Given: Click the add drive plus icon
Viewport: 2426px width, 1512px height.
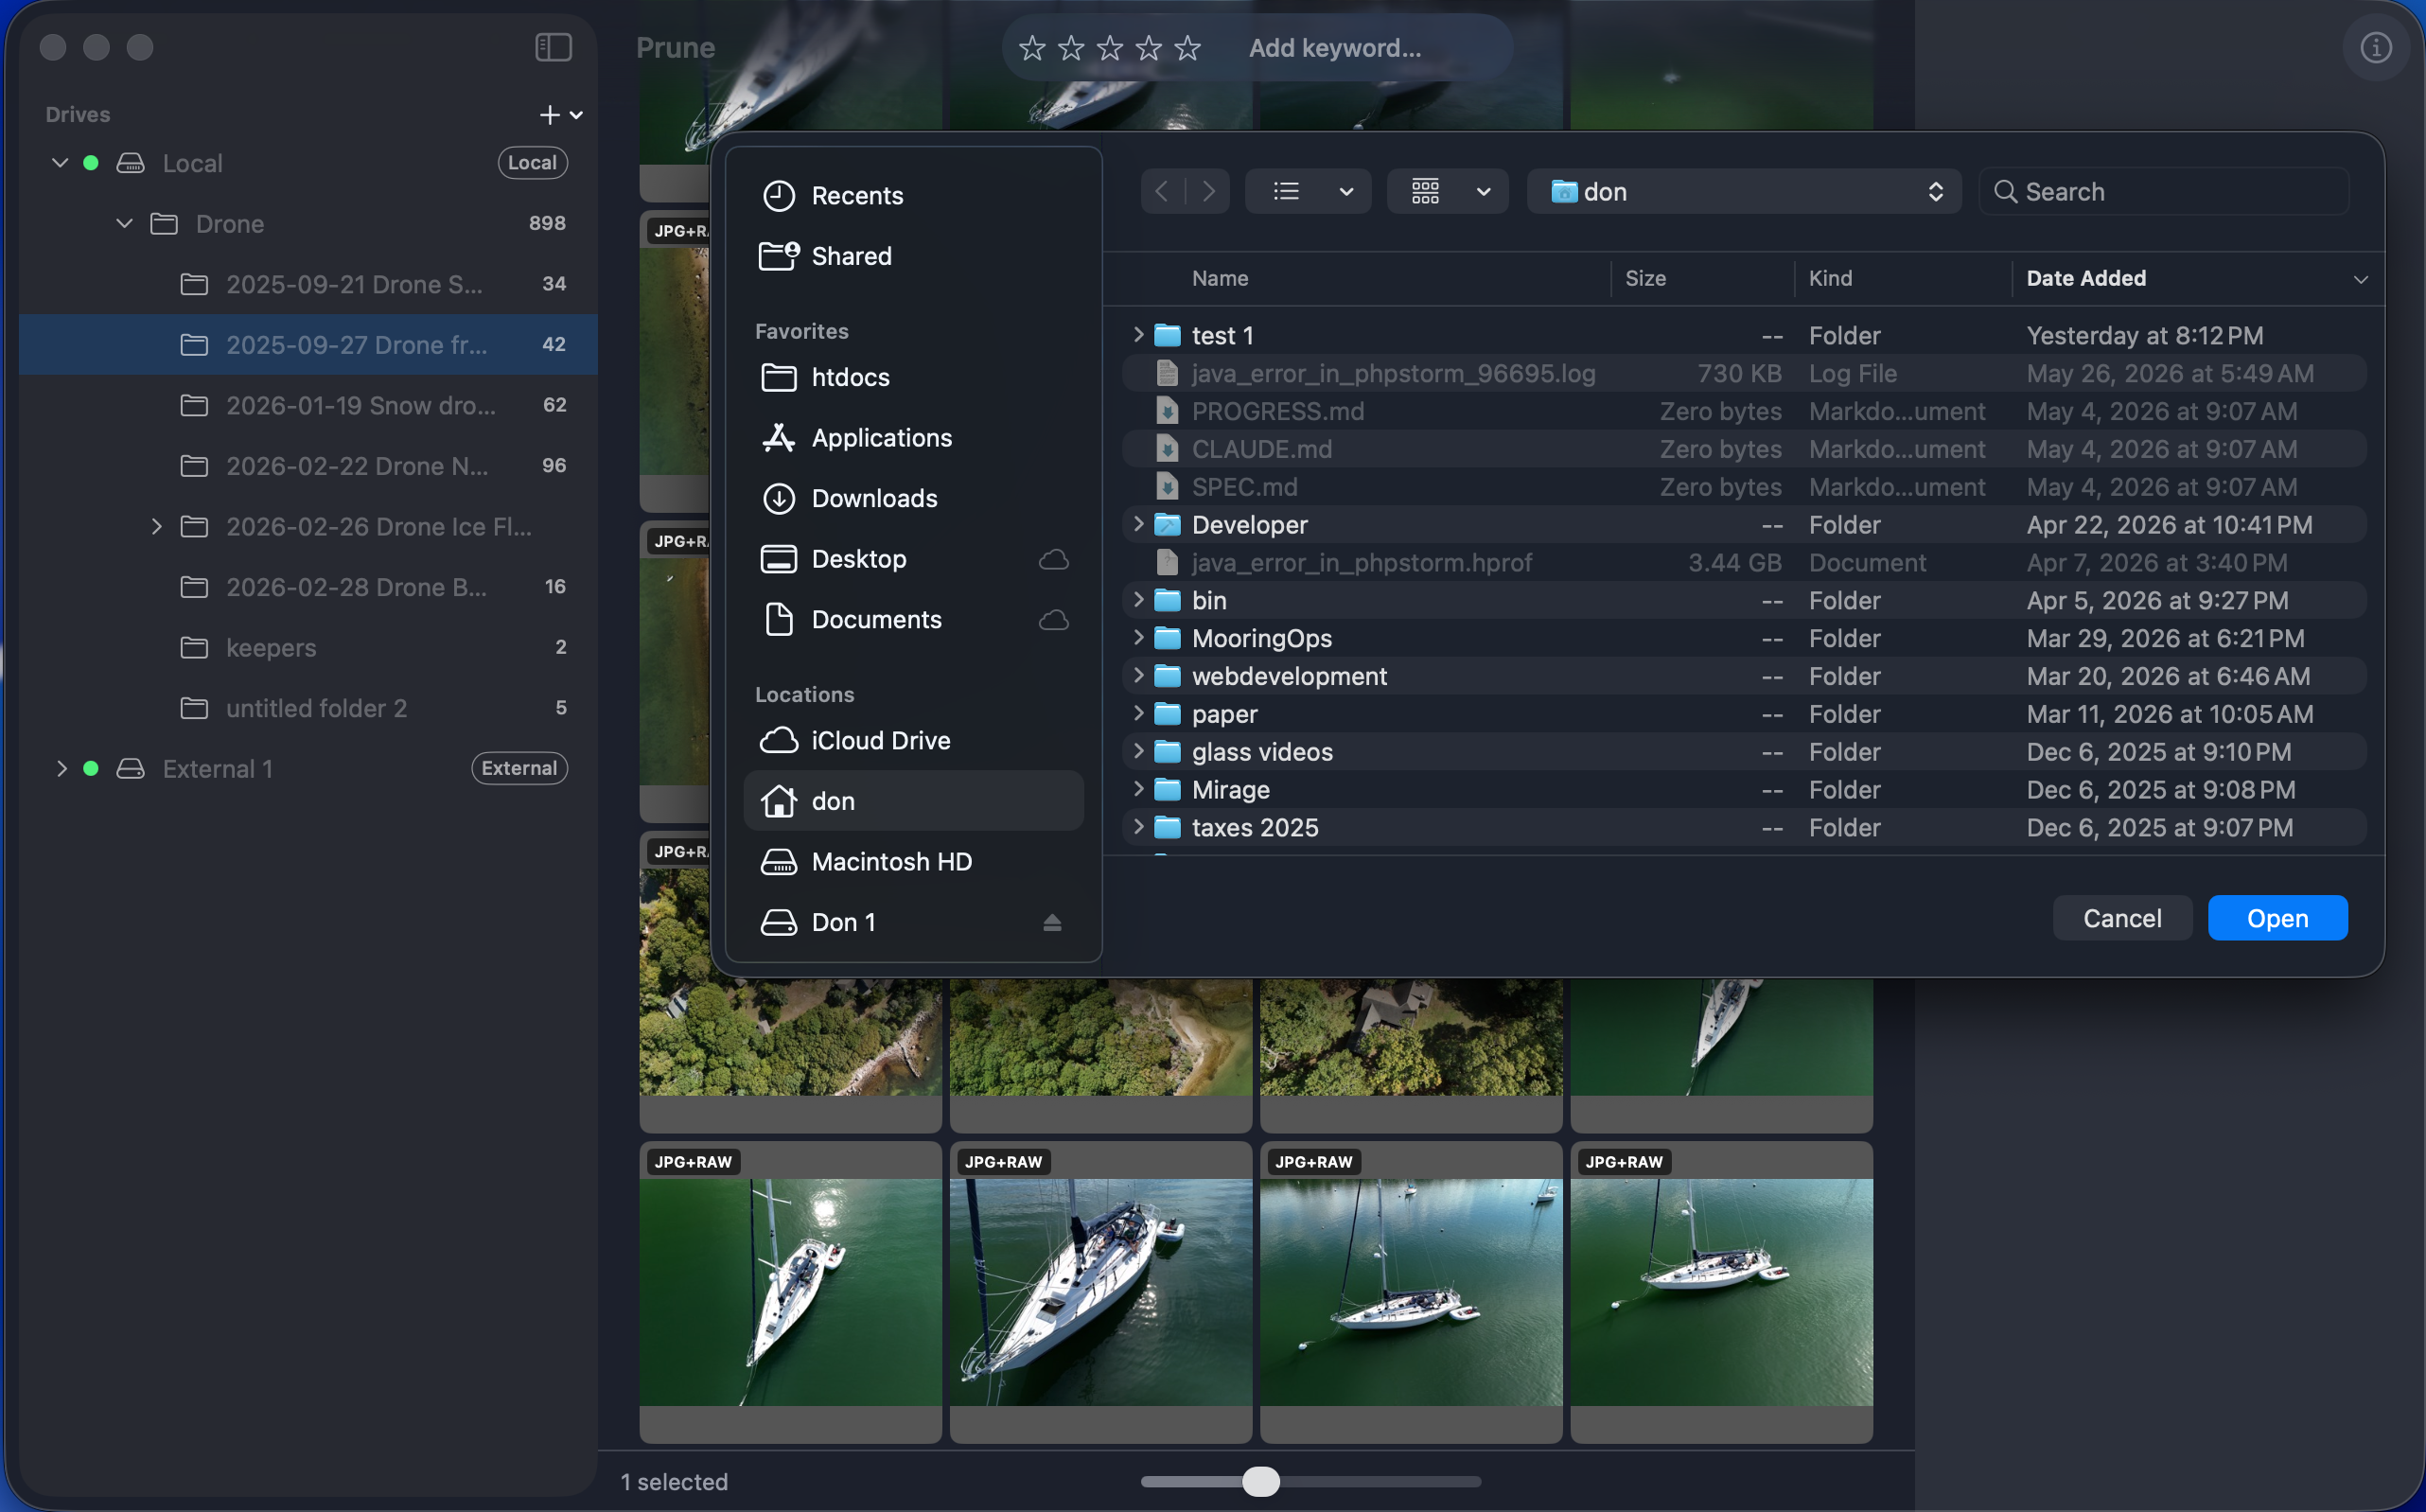Looking at the screenshot, I should 549,115.
